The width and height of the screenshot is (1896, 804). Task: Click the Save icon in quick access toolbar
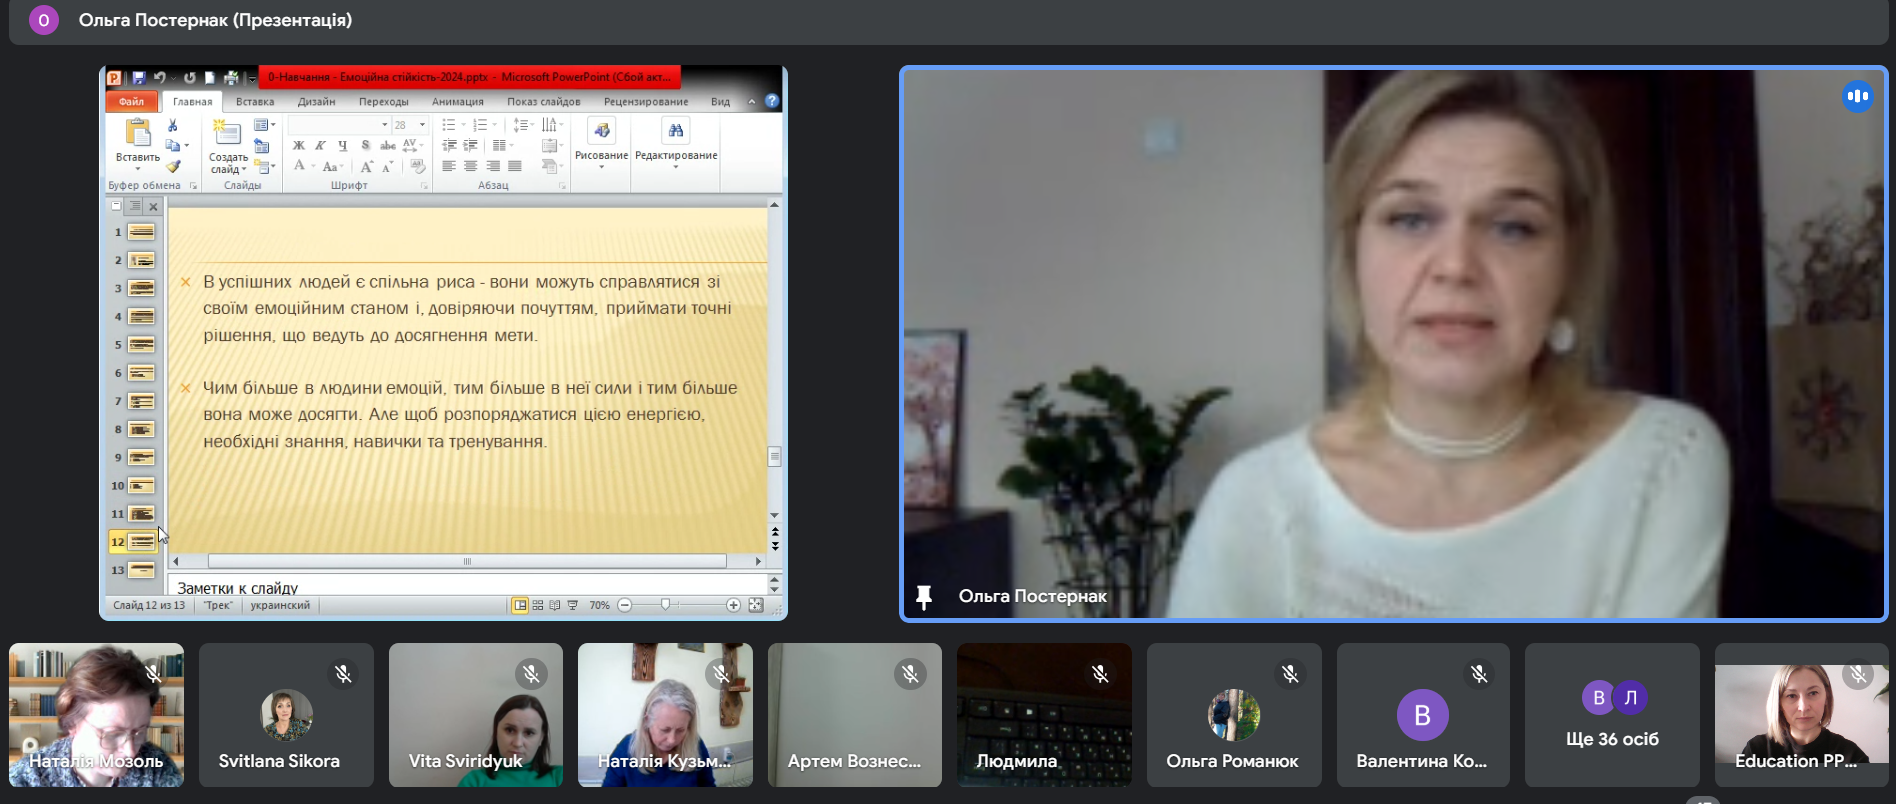click(138, 78)
